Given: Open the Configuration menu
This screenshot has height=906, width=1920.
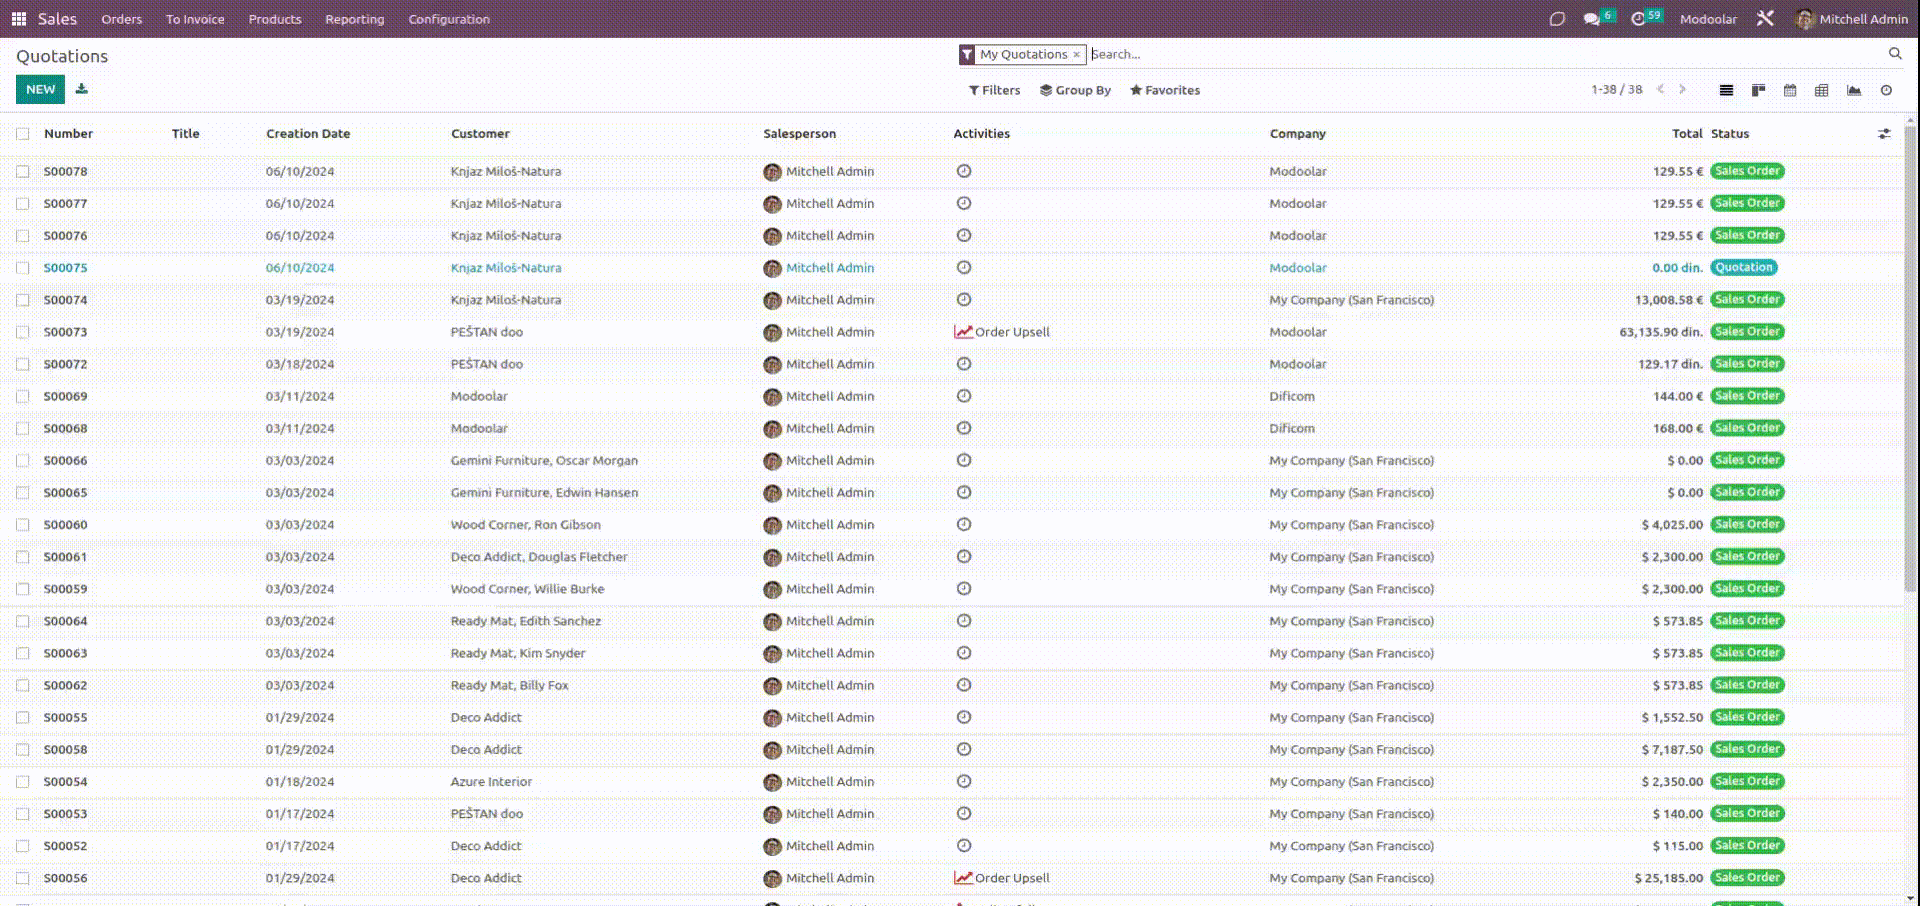Looking at the screenshot, I should point(449,19).
